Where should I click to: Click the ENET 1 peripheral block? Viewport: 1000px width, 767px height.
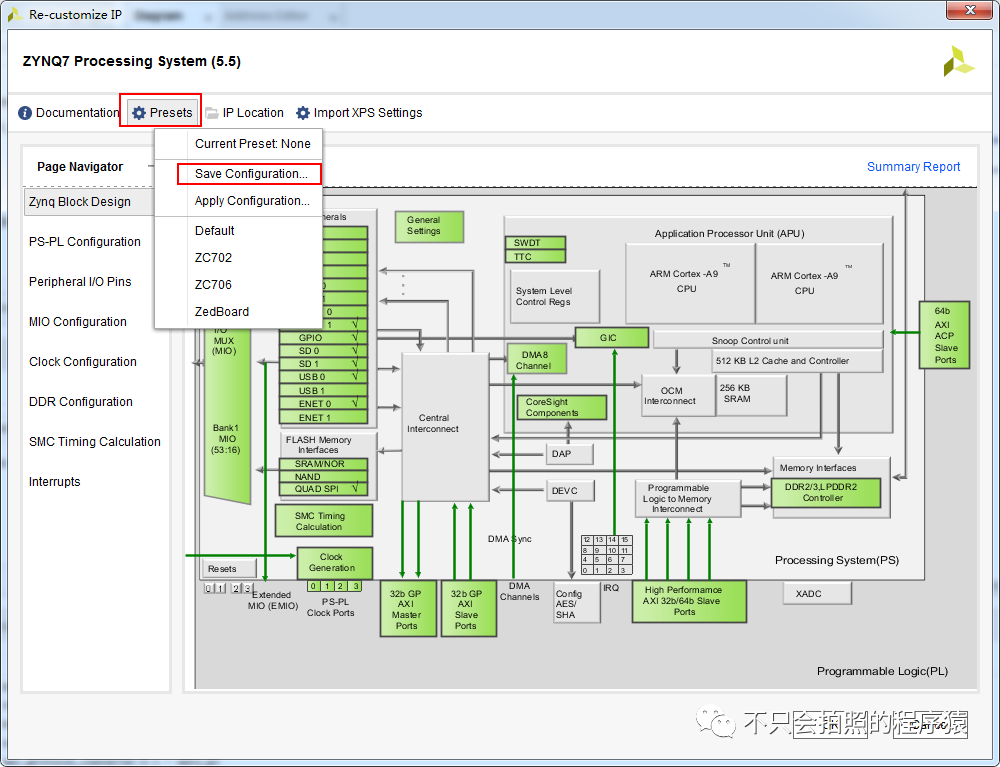[x=323, y=418]
